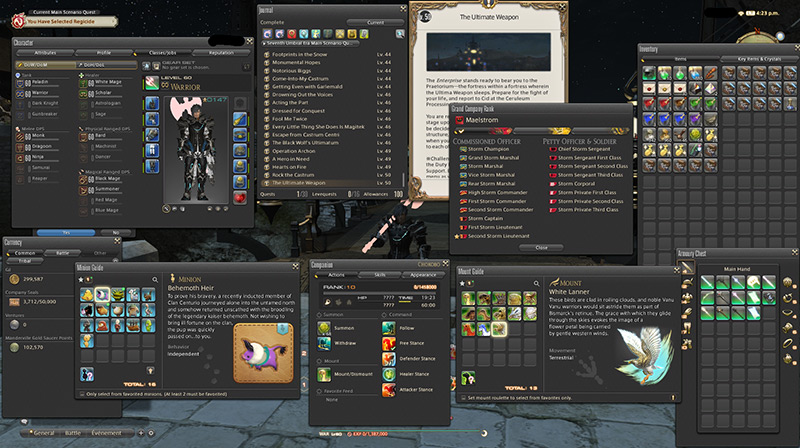Click the Ninja job icon

[x=20, y=158]
